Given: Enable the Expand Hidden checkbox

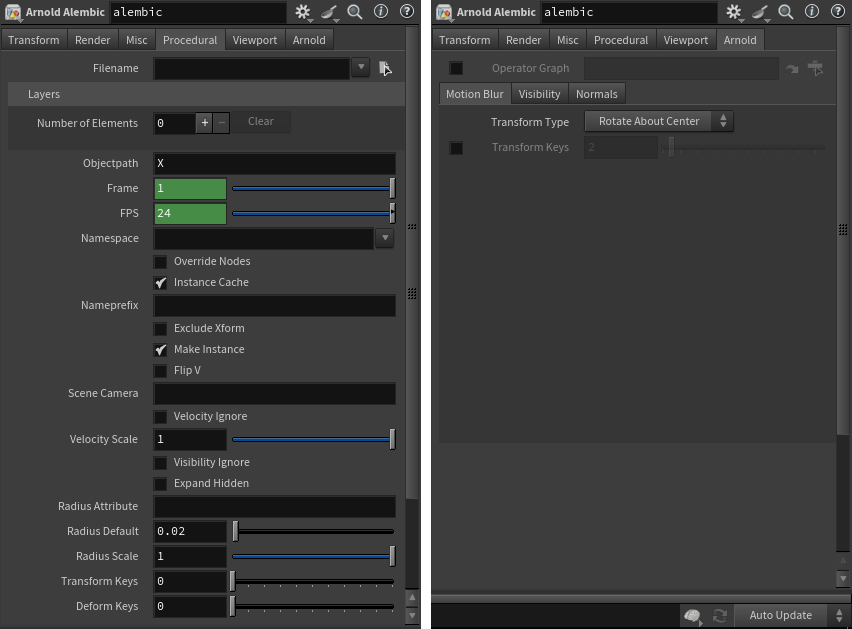Looking at the screenshot, I should [x=160, y=484].
